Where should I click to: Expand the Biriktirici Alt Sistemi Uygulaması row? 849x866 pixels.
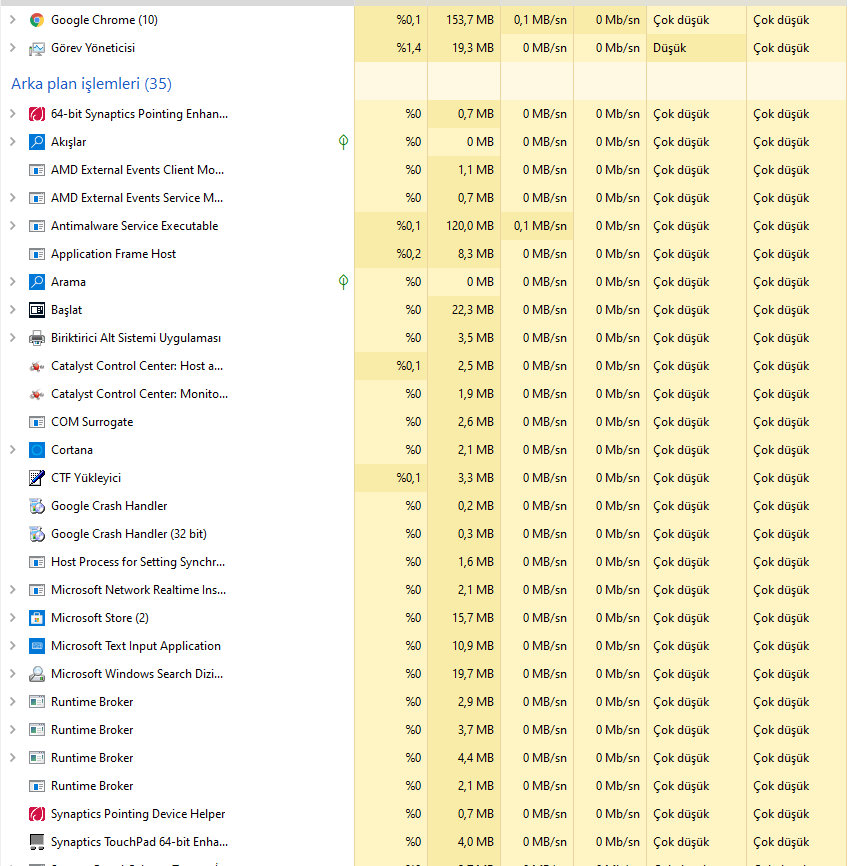(12, 338)
